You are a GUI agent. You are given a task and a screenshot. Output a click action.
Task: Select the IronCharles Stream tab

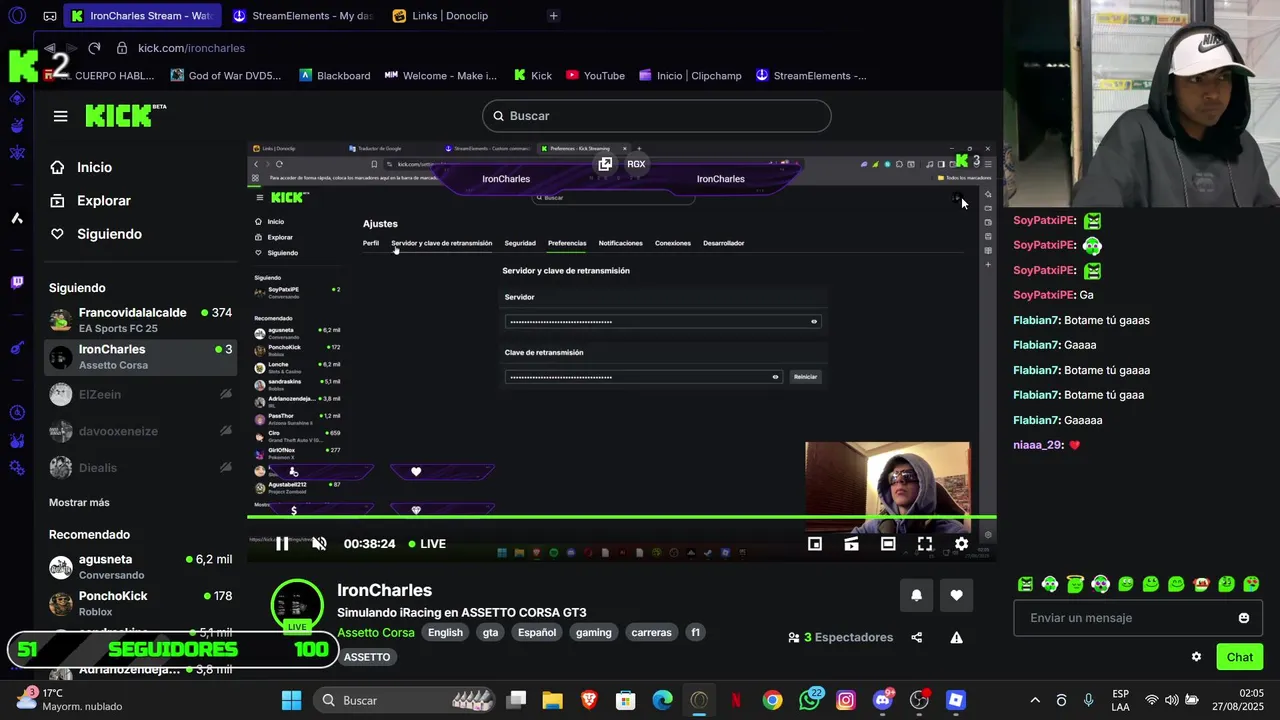click(143, 16)
